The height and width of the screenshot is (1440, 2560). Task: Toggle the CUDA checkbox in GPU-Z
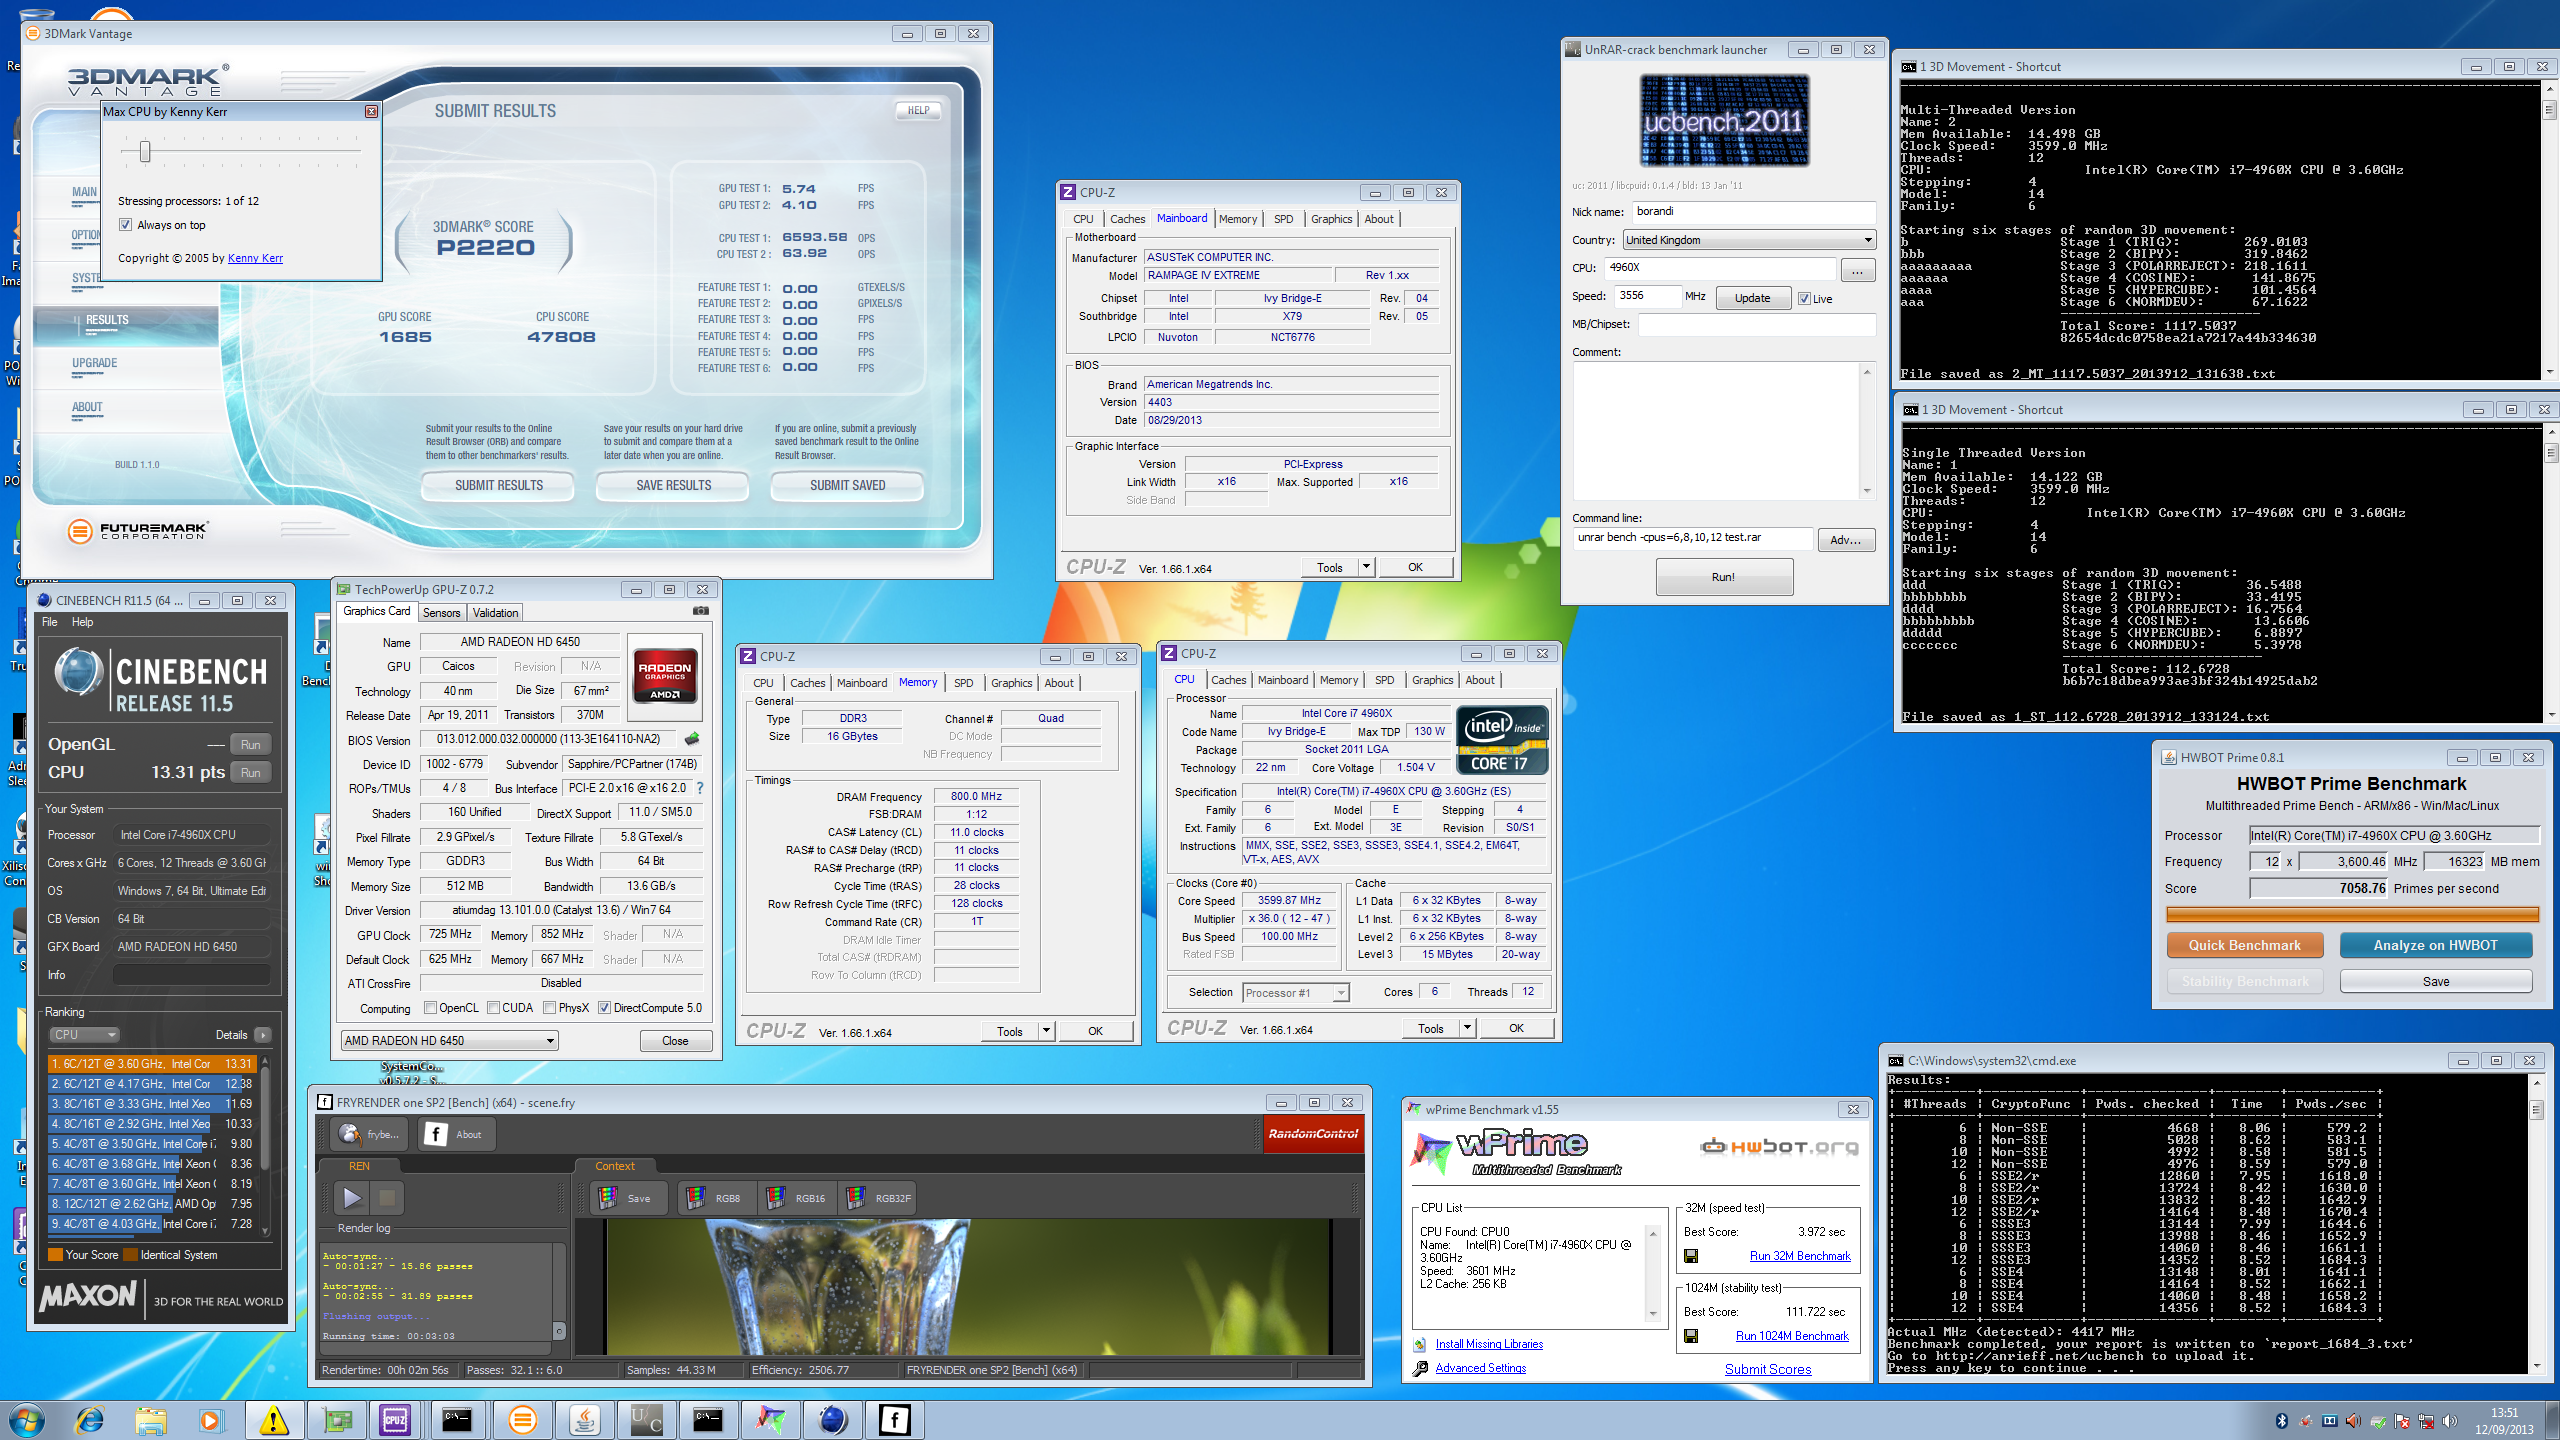tap(494, 1008)
